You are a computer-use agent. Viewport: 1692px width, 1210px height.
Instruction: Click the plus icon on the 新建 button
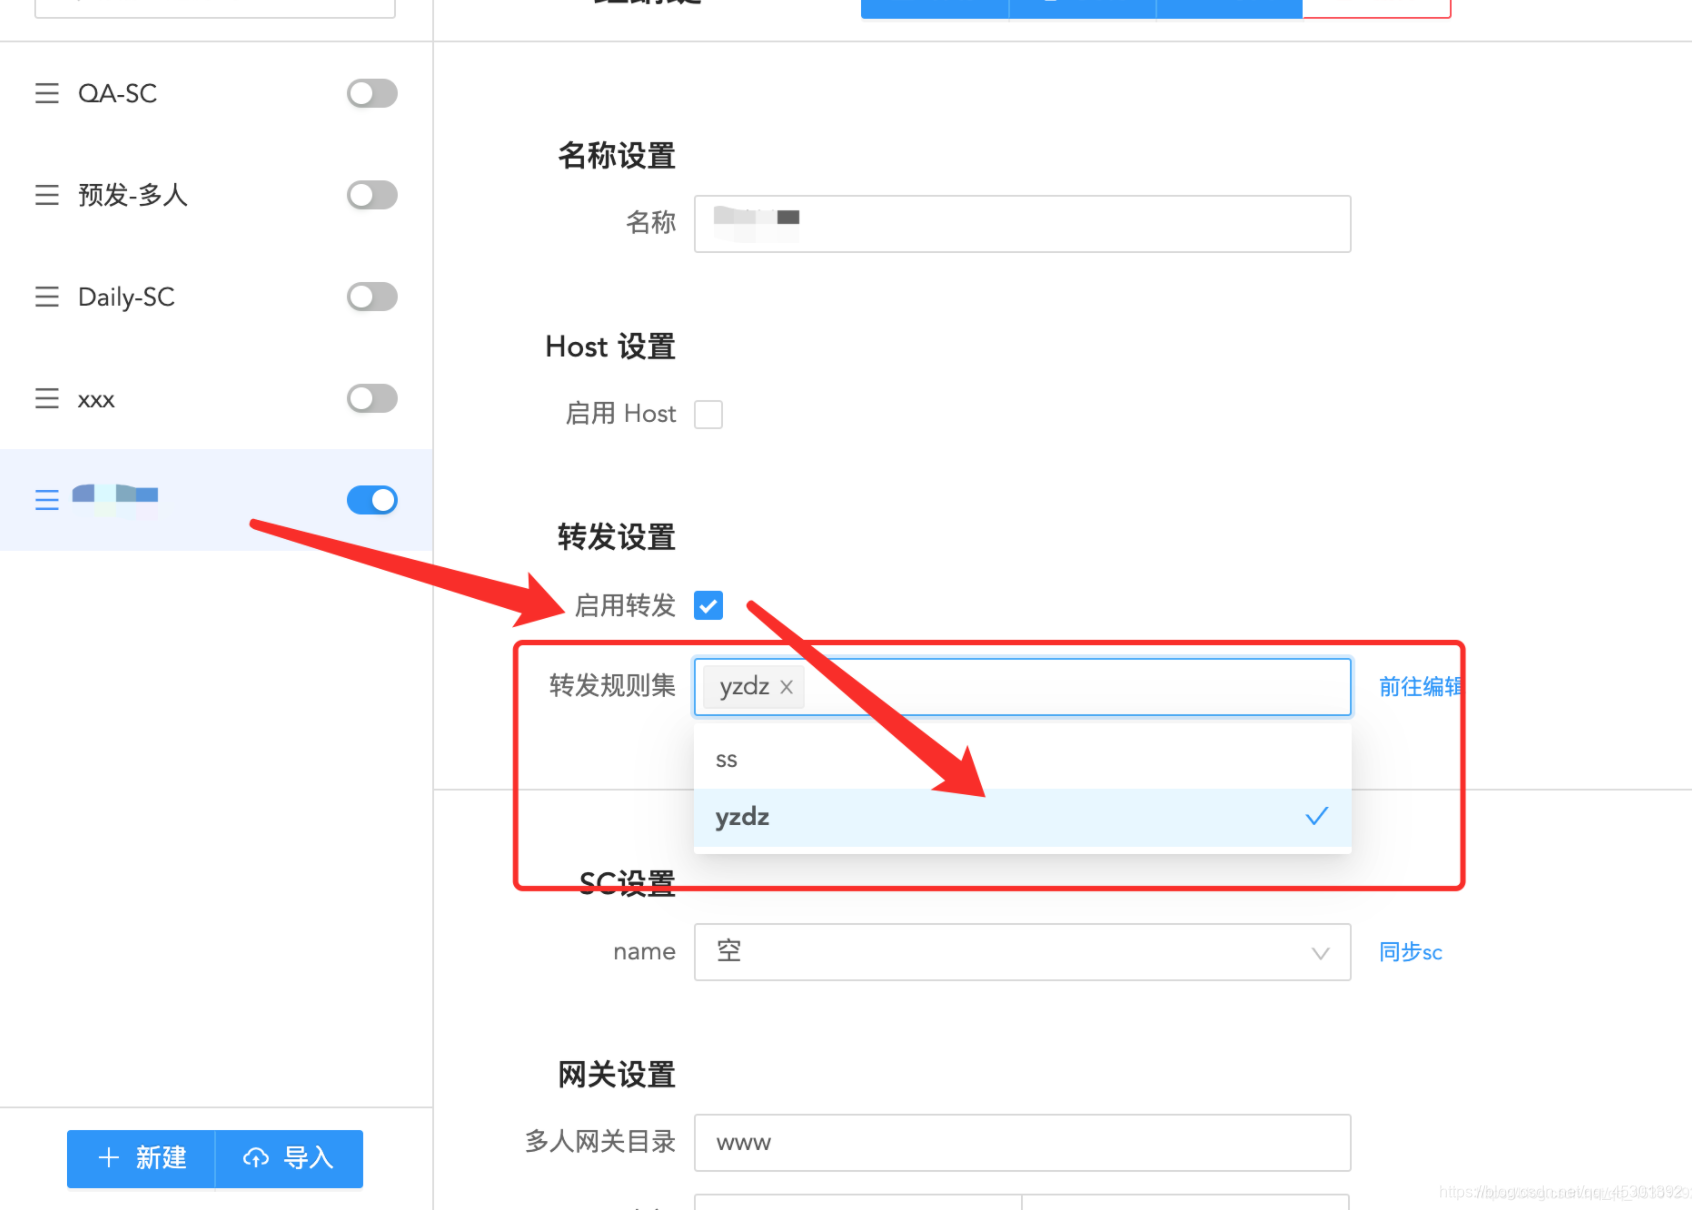pyautogui.click(x=110, y=1158)
